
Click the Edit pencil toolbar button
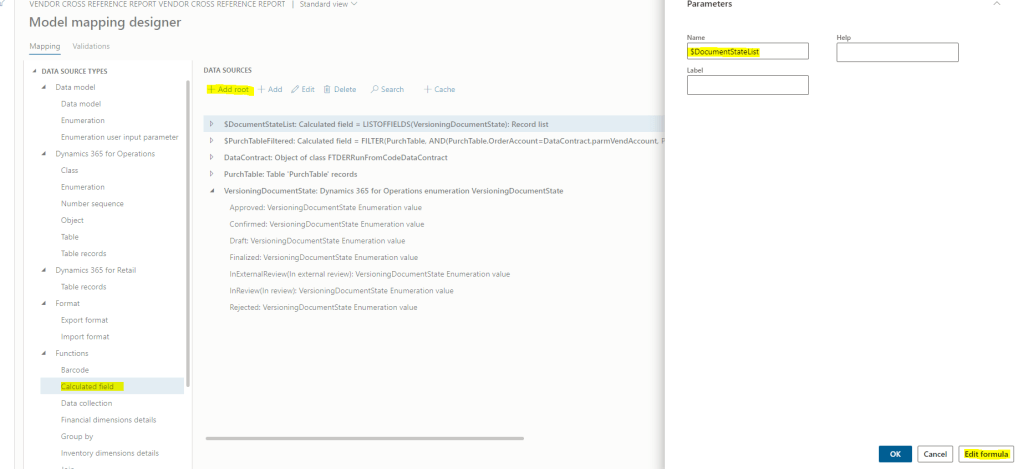[303, 89]
